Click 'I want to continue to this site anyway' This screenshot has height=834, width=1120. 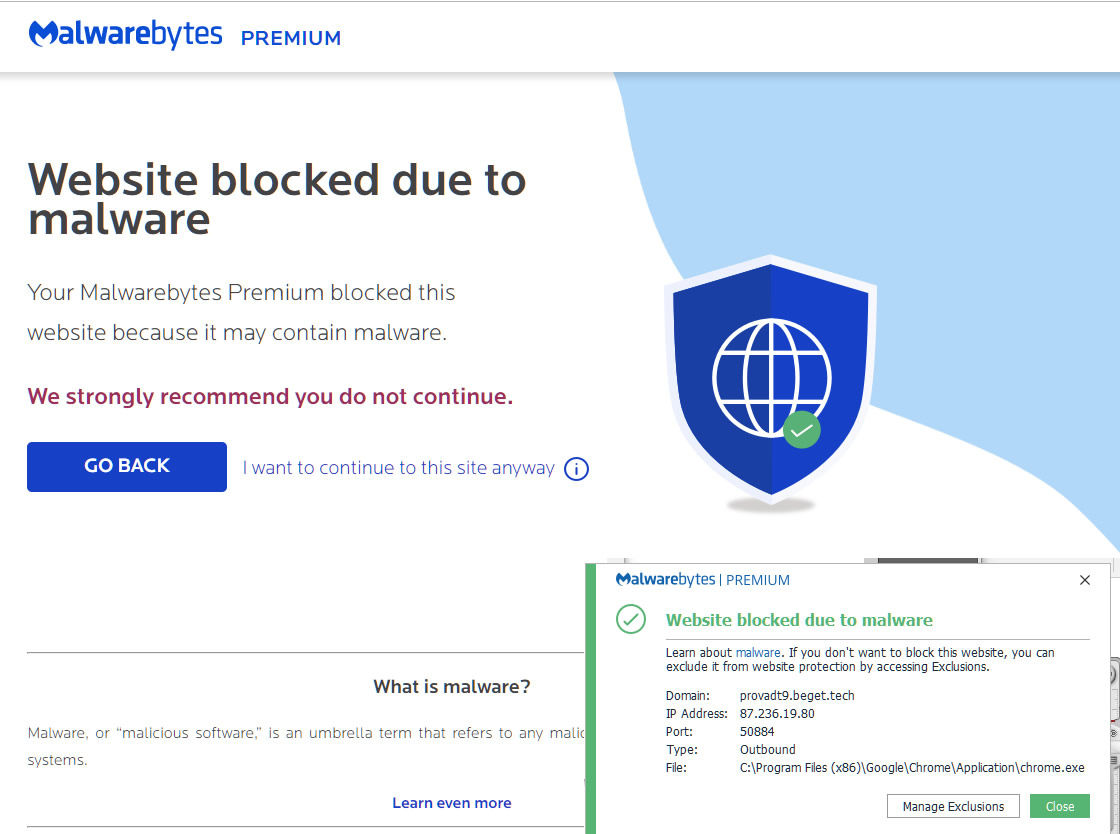(x=398, y=468)
